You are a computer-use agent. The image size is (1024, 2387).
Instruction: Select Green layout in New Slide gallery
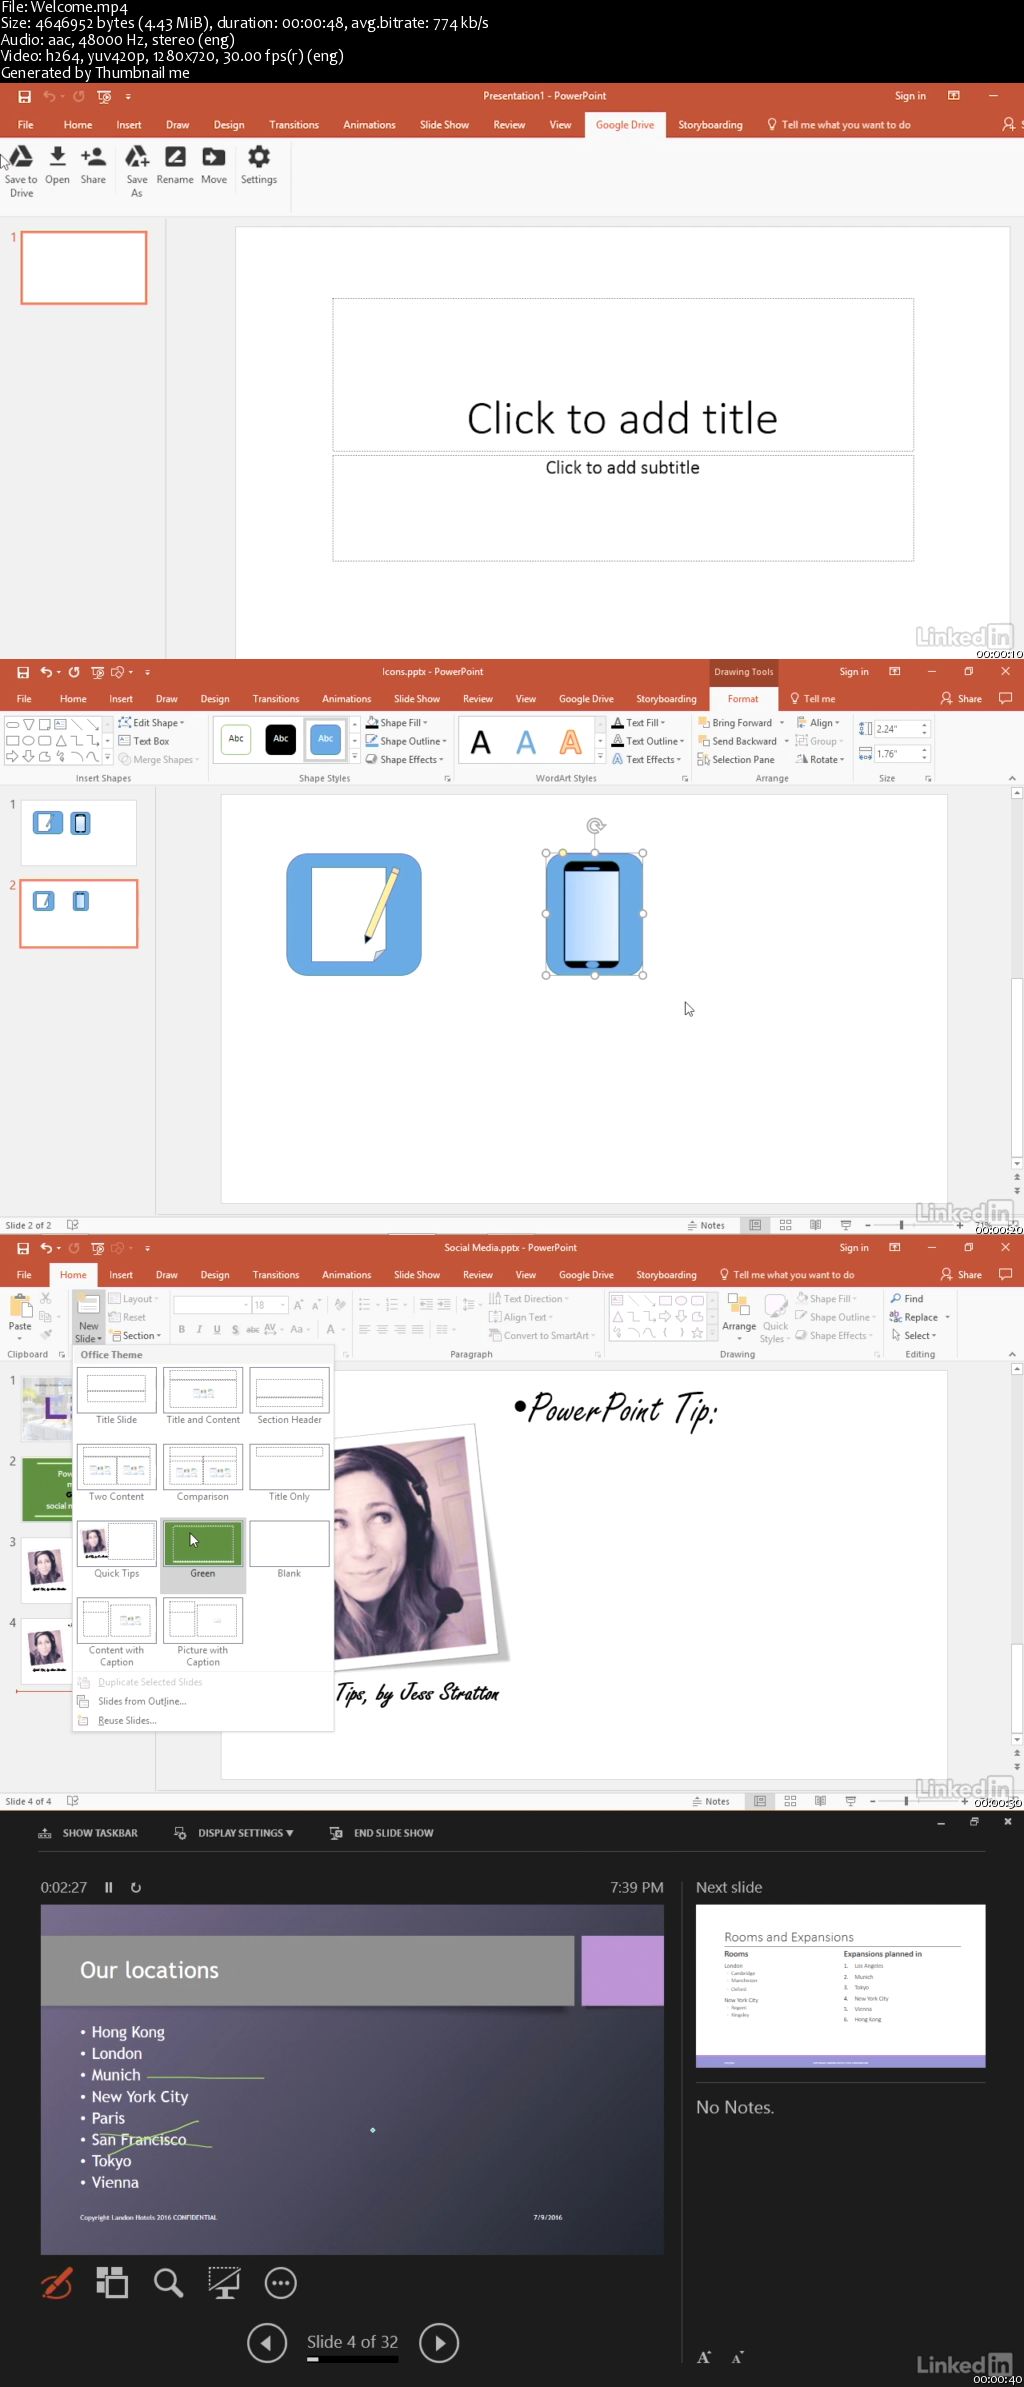[x=203, y=1550]
